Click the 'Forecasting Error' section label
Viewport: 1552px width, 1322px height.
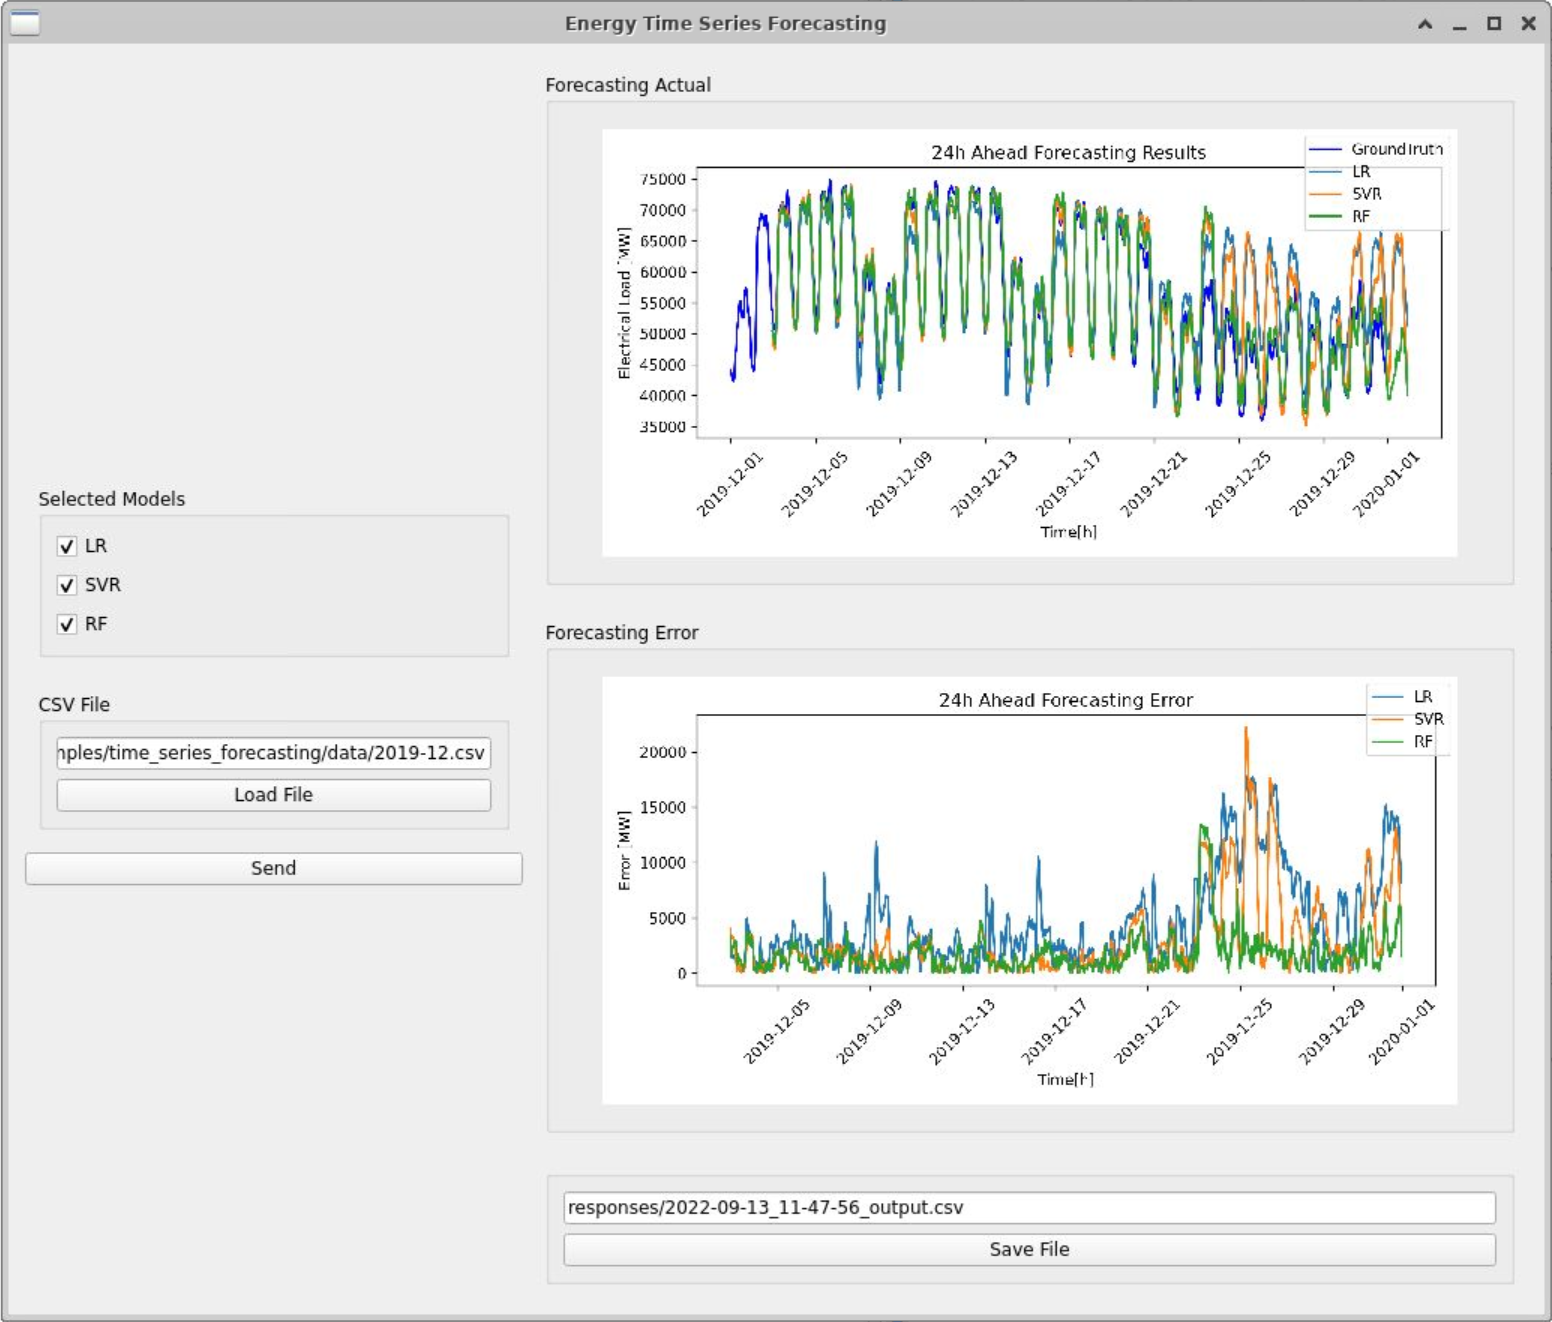click(x=621, y=633)
